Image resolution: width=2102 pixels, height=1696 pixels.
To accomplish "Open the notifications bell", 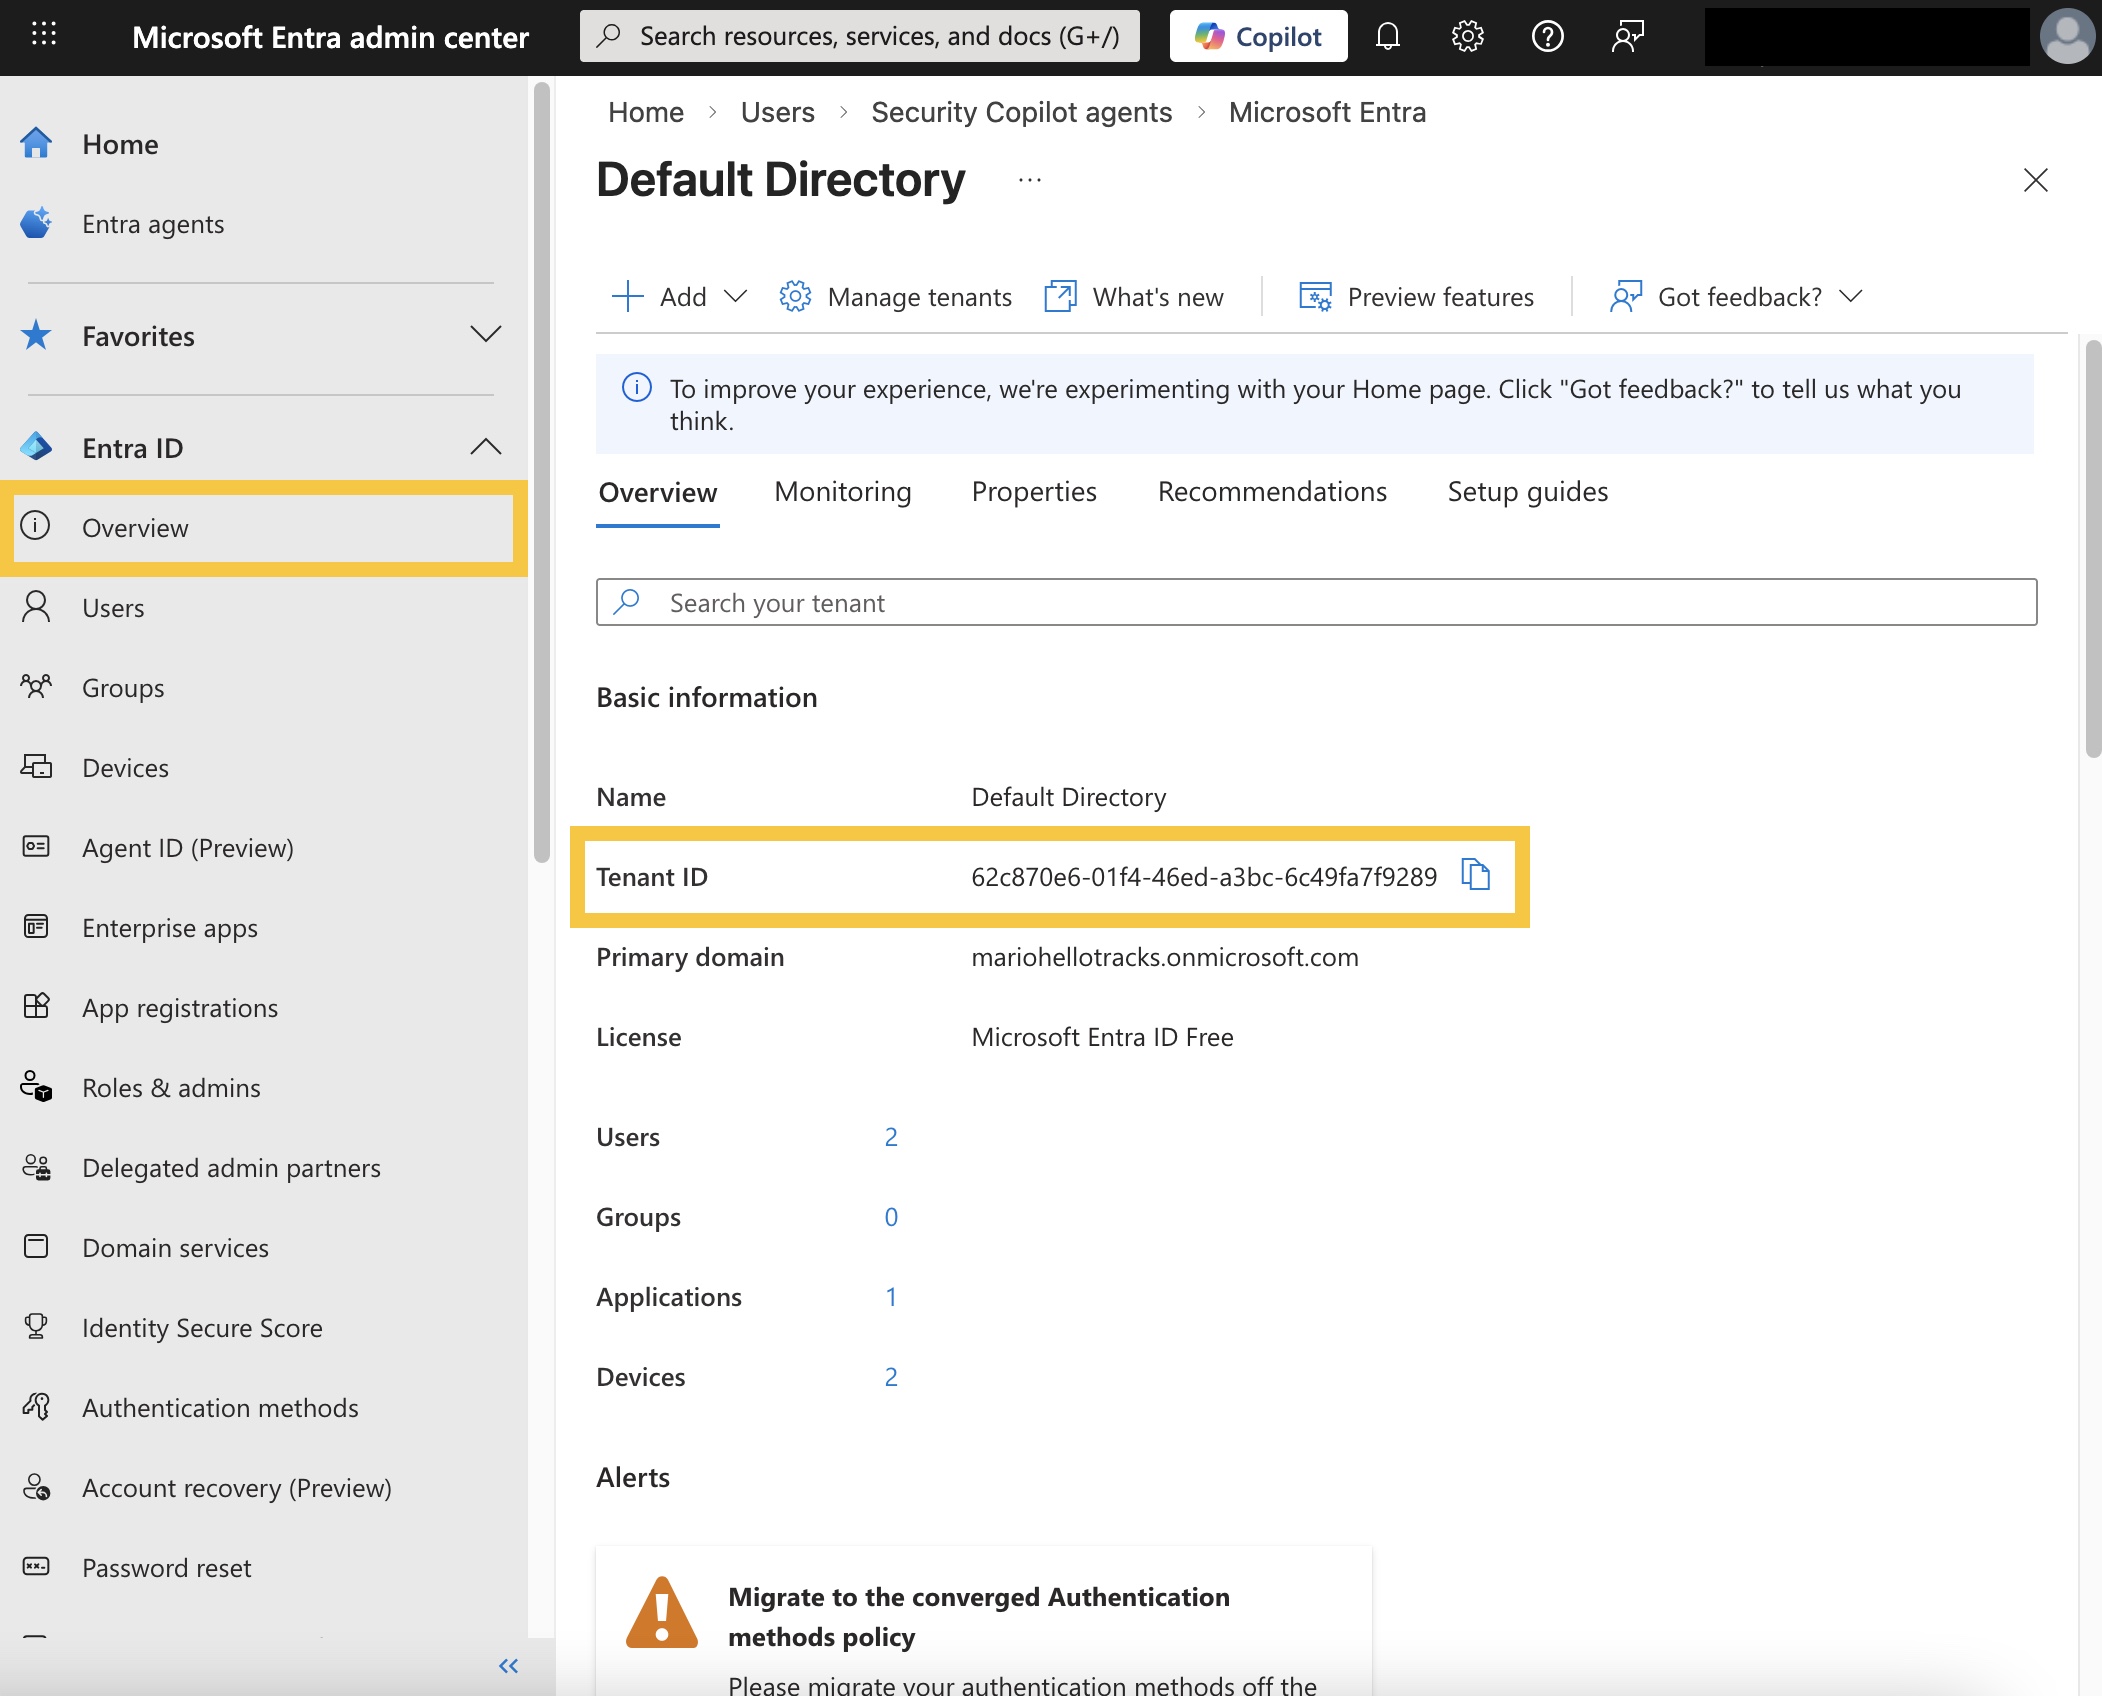I will [x=1387, y=37].
